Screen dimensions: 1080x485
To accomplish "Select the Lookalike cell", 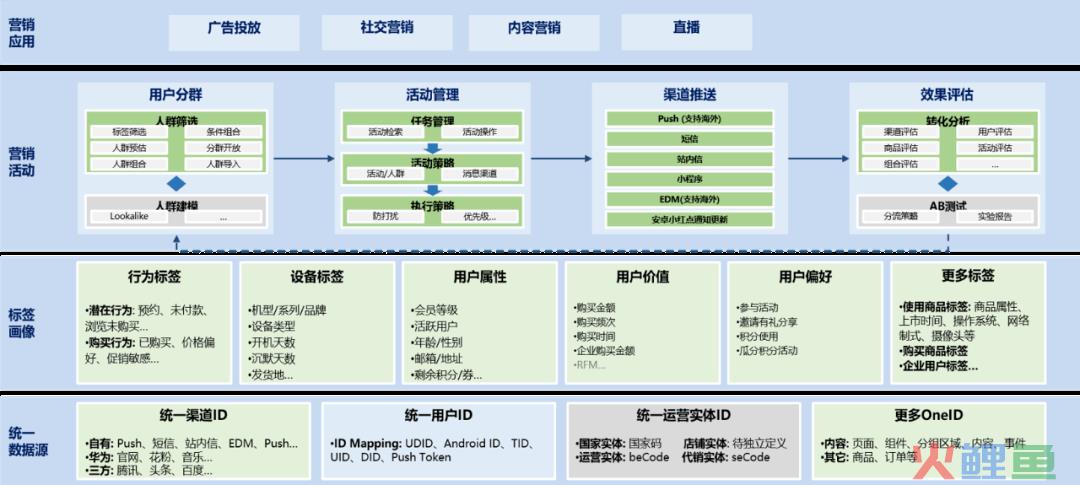I will [129, 216].
